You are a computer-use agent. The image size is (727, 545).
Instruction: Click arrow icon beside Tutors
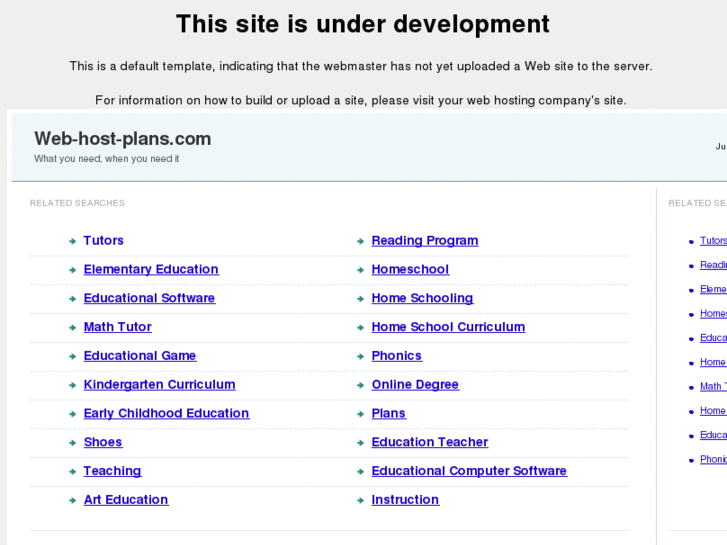pyautogui.click(x=72, y=241)
